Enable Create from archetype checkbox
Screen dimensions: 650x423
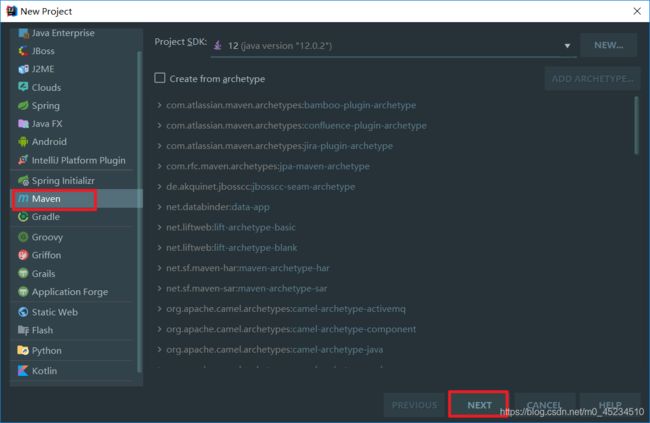160,78
